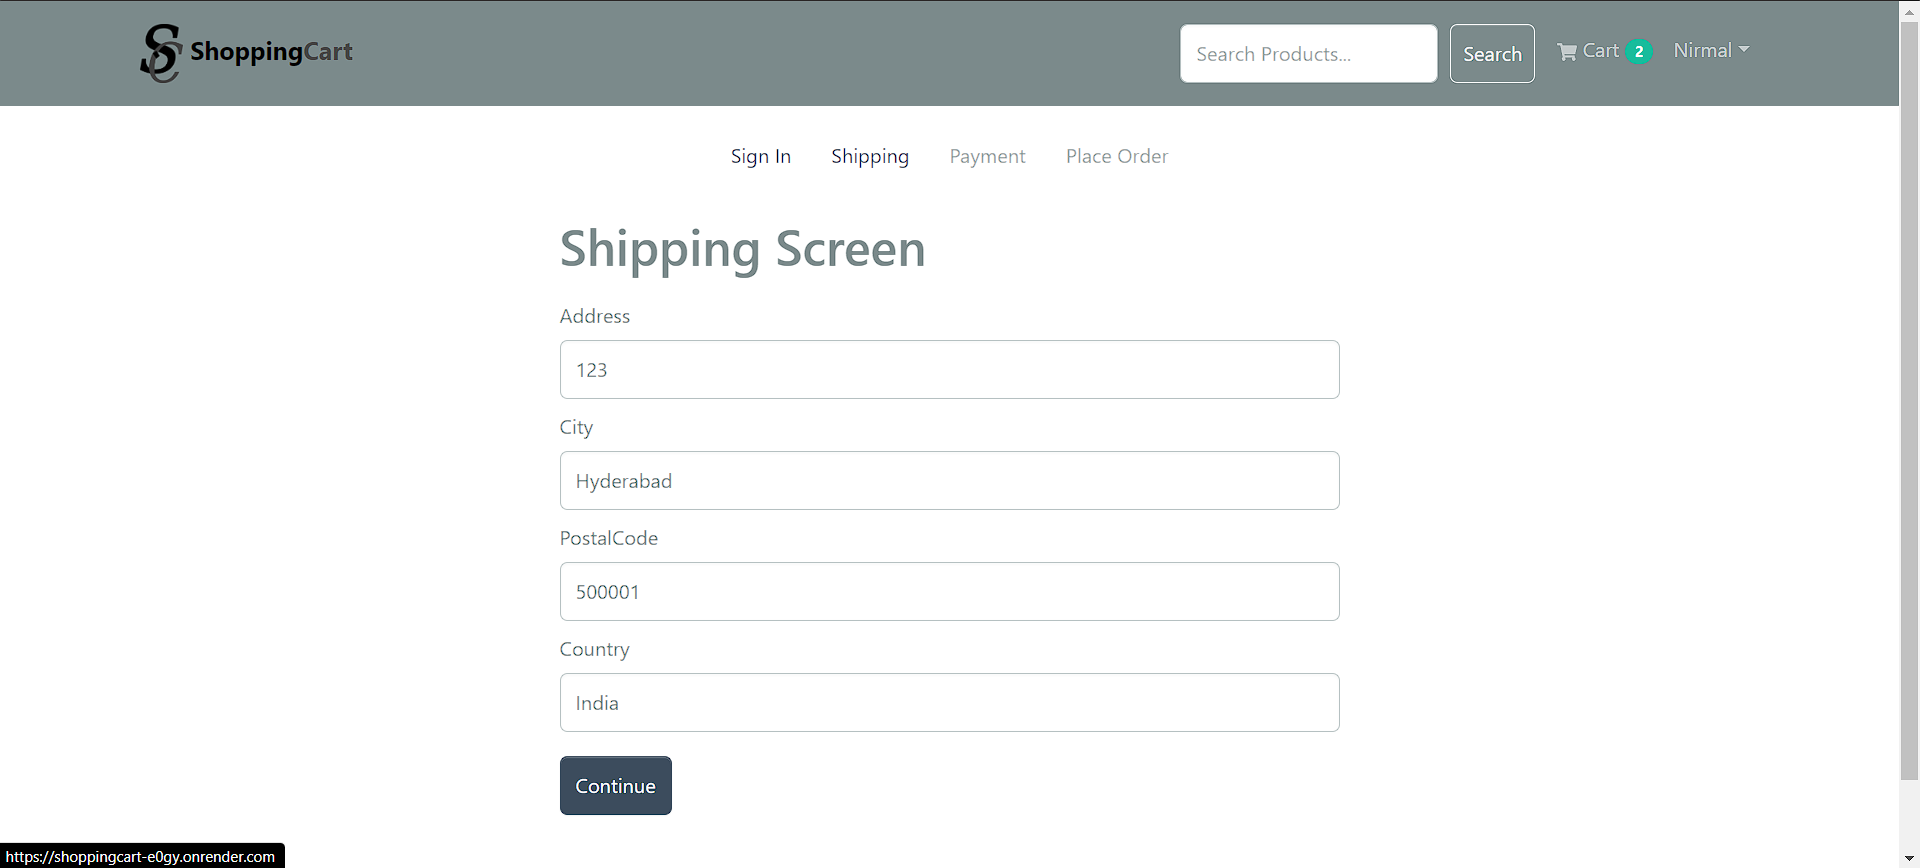Click the scrollbar down arrow
Viewport: 1920px width, 868px height.
pyautogui.click(x=1909, y=858)
